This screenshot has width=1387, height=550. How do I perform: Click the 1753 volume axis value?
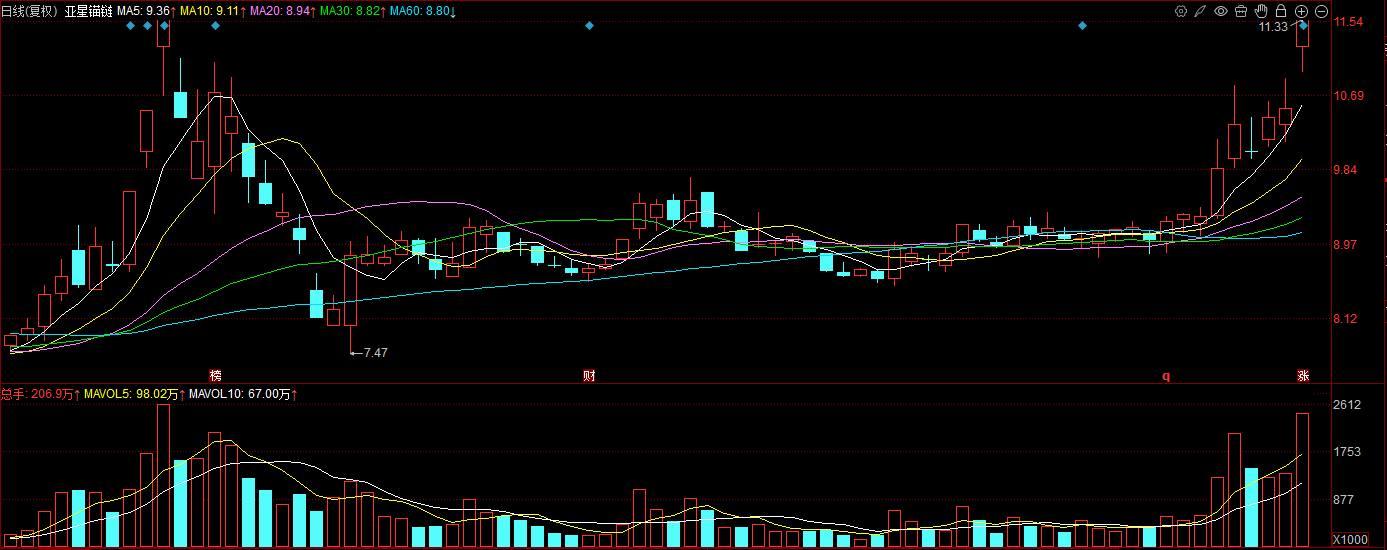tap(1348, 452)
